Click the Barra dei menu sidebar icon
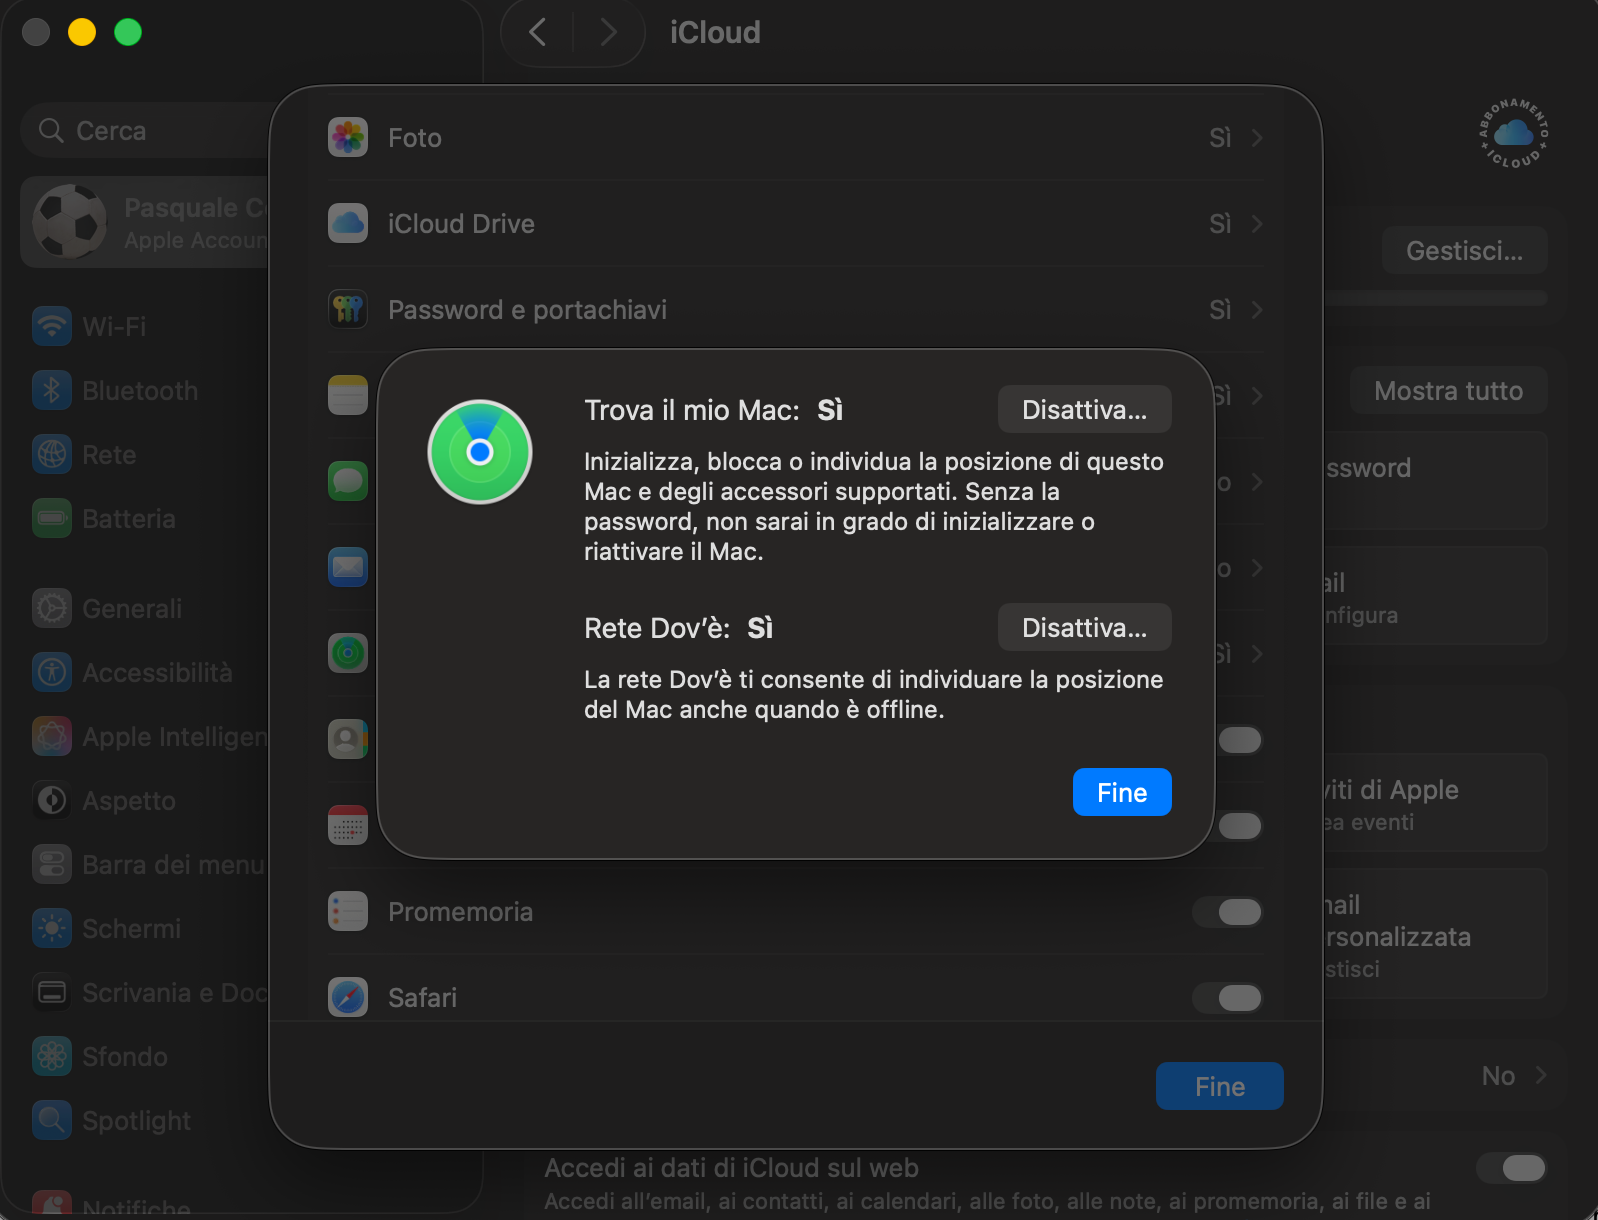This screenshot has height=1220, width=1598. click(x=52, y=864)
